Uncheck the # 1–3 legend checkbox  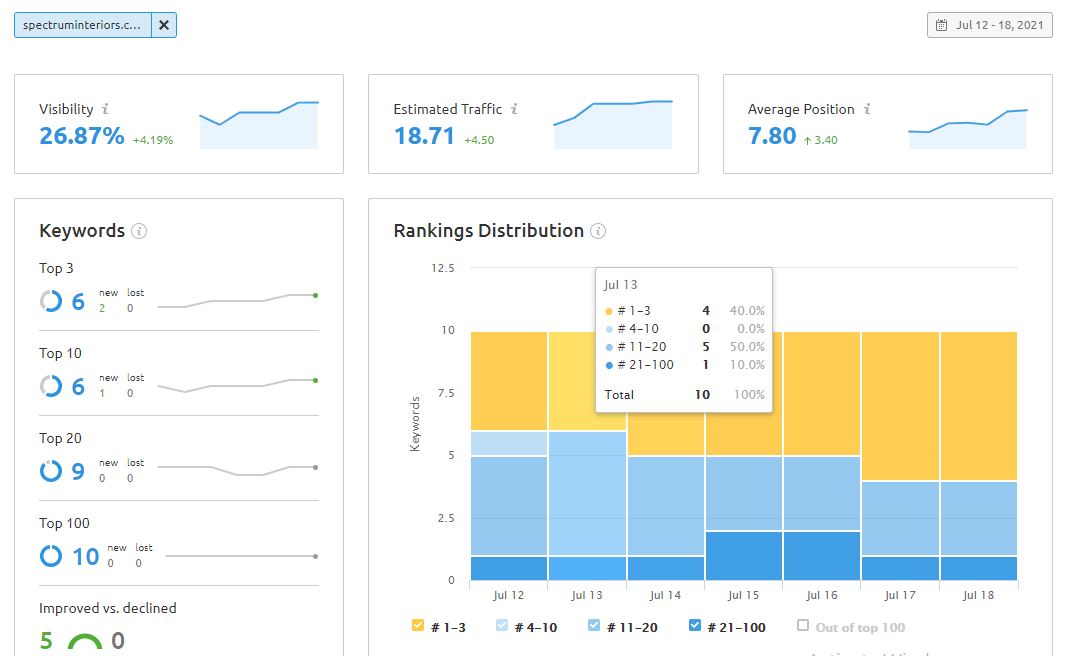pyautogui.click(x=418, y=626)
